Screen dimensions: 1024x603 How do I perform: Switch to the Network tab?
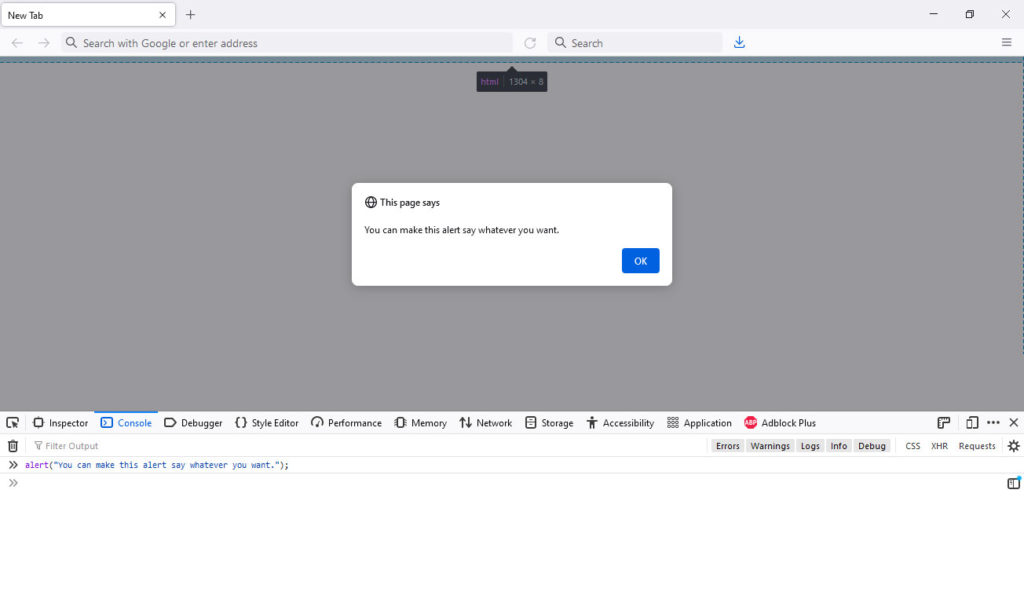(x=486, y=423)
